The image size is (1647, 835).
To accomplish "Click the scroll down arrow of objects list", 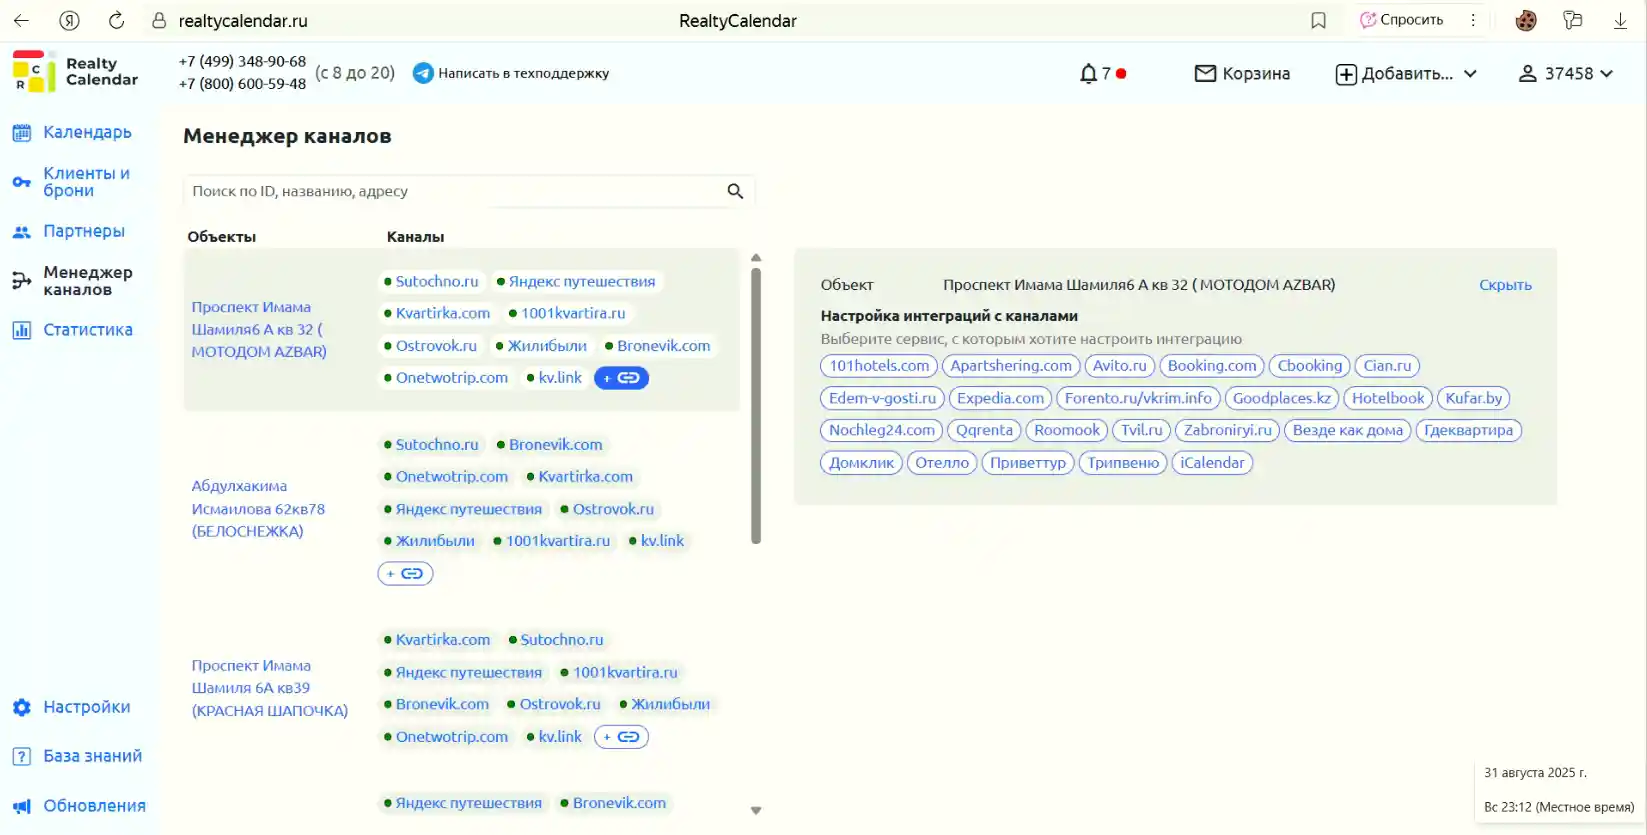I will tap(756, 811).
